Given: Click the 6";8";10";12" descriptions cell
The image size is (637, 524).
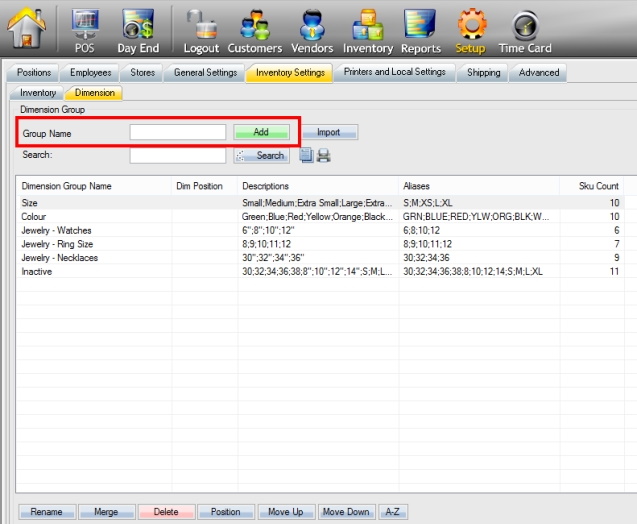Looking at the screenshot, I should (318, 230).
